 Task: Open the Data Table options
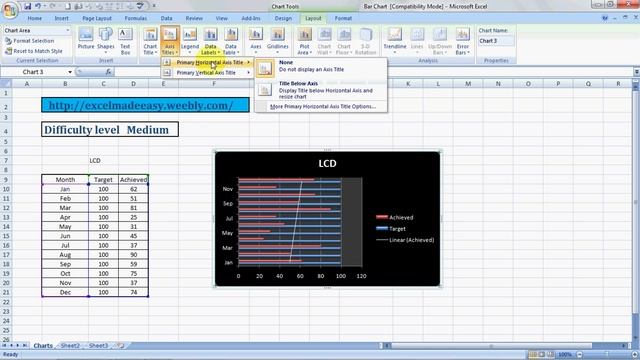tap(231, 41)
